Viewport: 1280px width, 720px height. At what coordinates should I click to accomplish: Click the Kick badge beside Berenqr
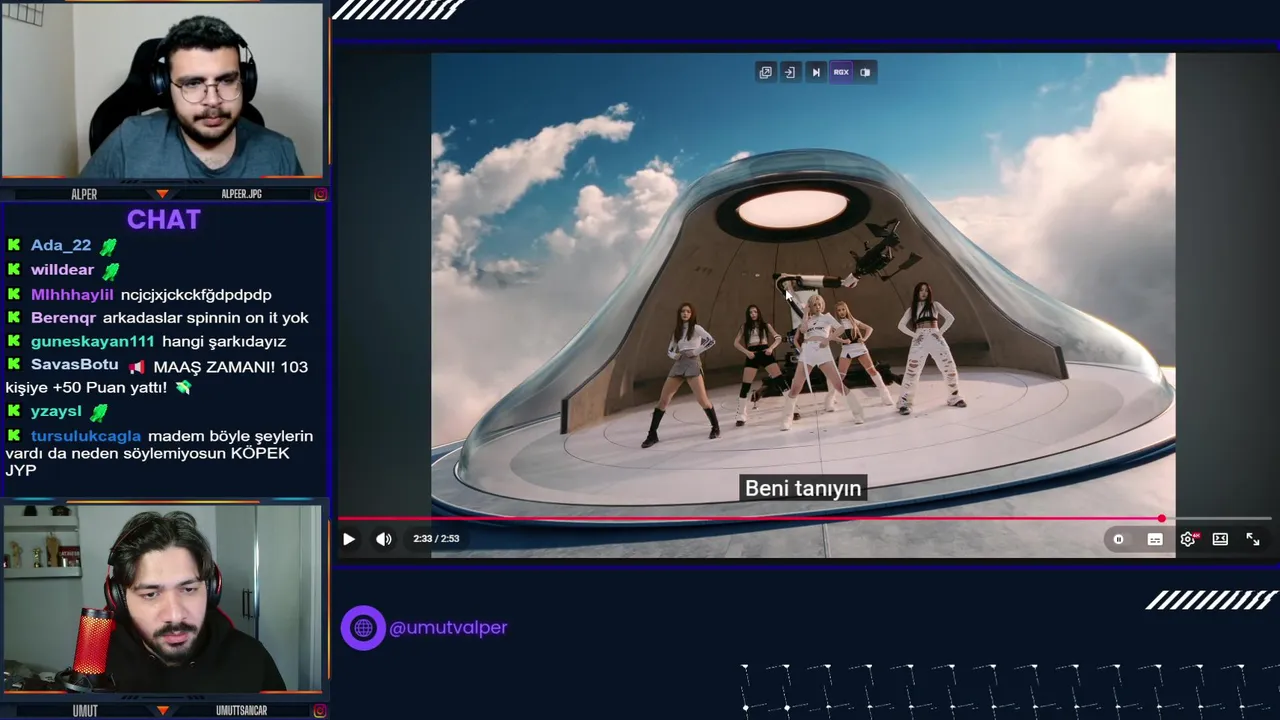[14, 318]
